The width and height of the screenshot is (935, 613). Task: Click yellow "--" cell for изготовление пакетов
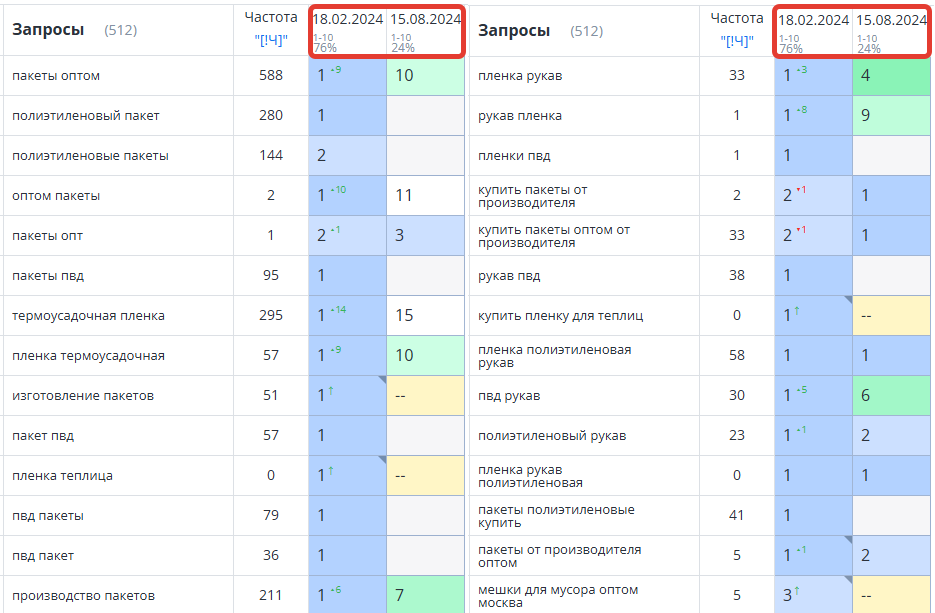coord(425,396)
